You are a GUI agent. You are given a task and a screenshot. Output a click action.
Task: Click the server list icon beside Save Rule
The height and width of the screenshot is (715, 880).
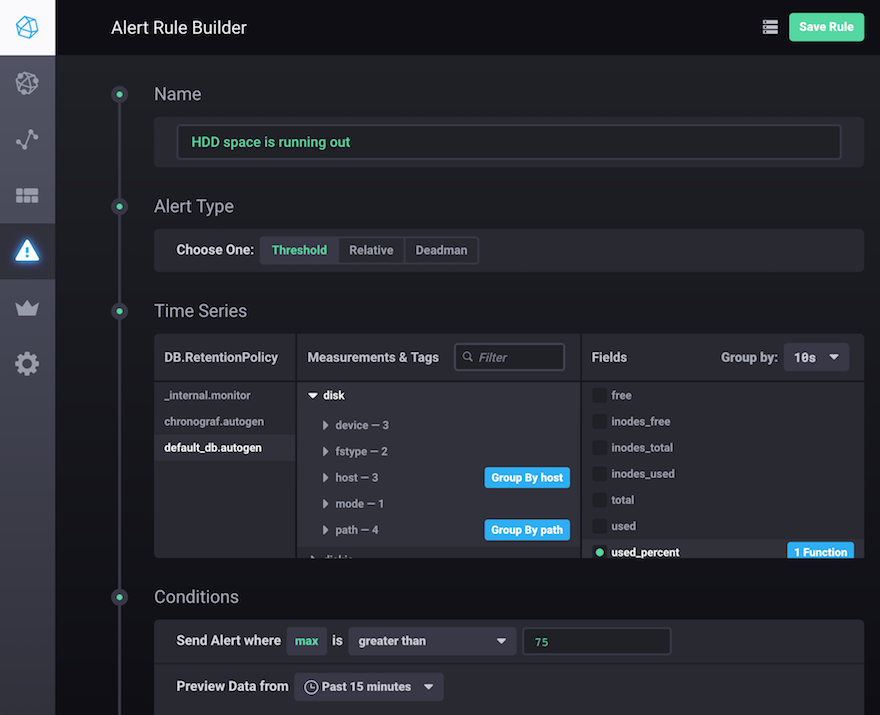pos(770,27)
